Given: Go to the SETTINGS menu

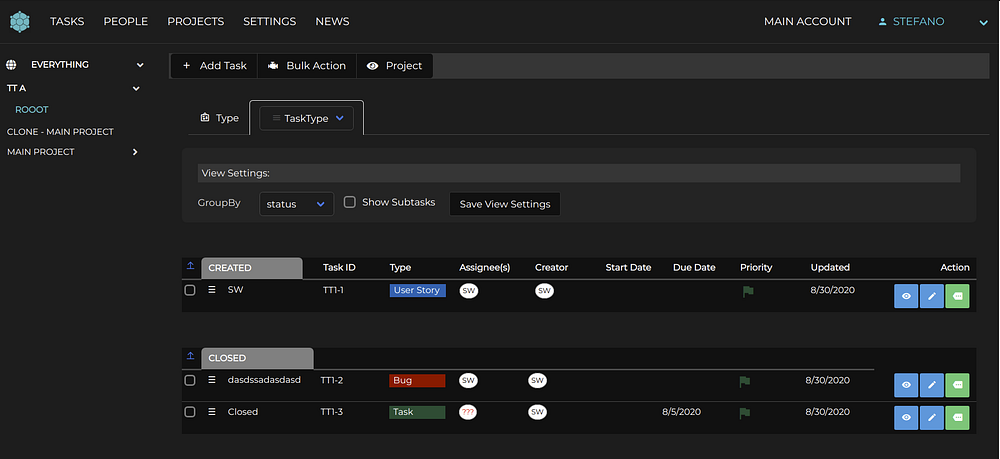Looking at the screenshot, I should click(269, 21).
